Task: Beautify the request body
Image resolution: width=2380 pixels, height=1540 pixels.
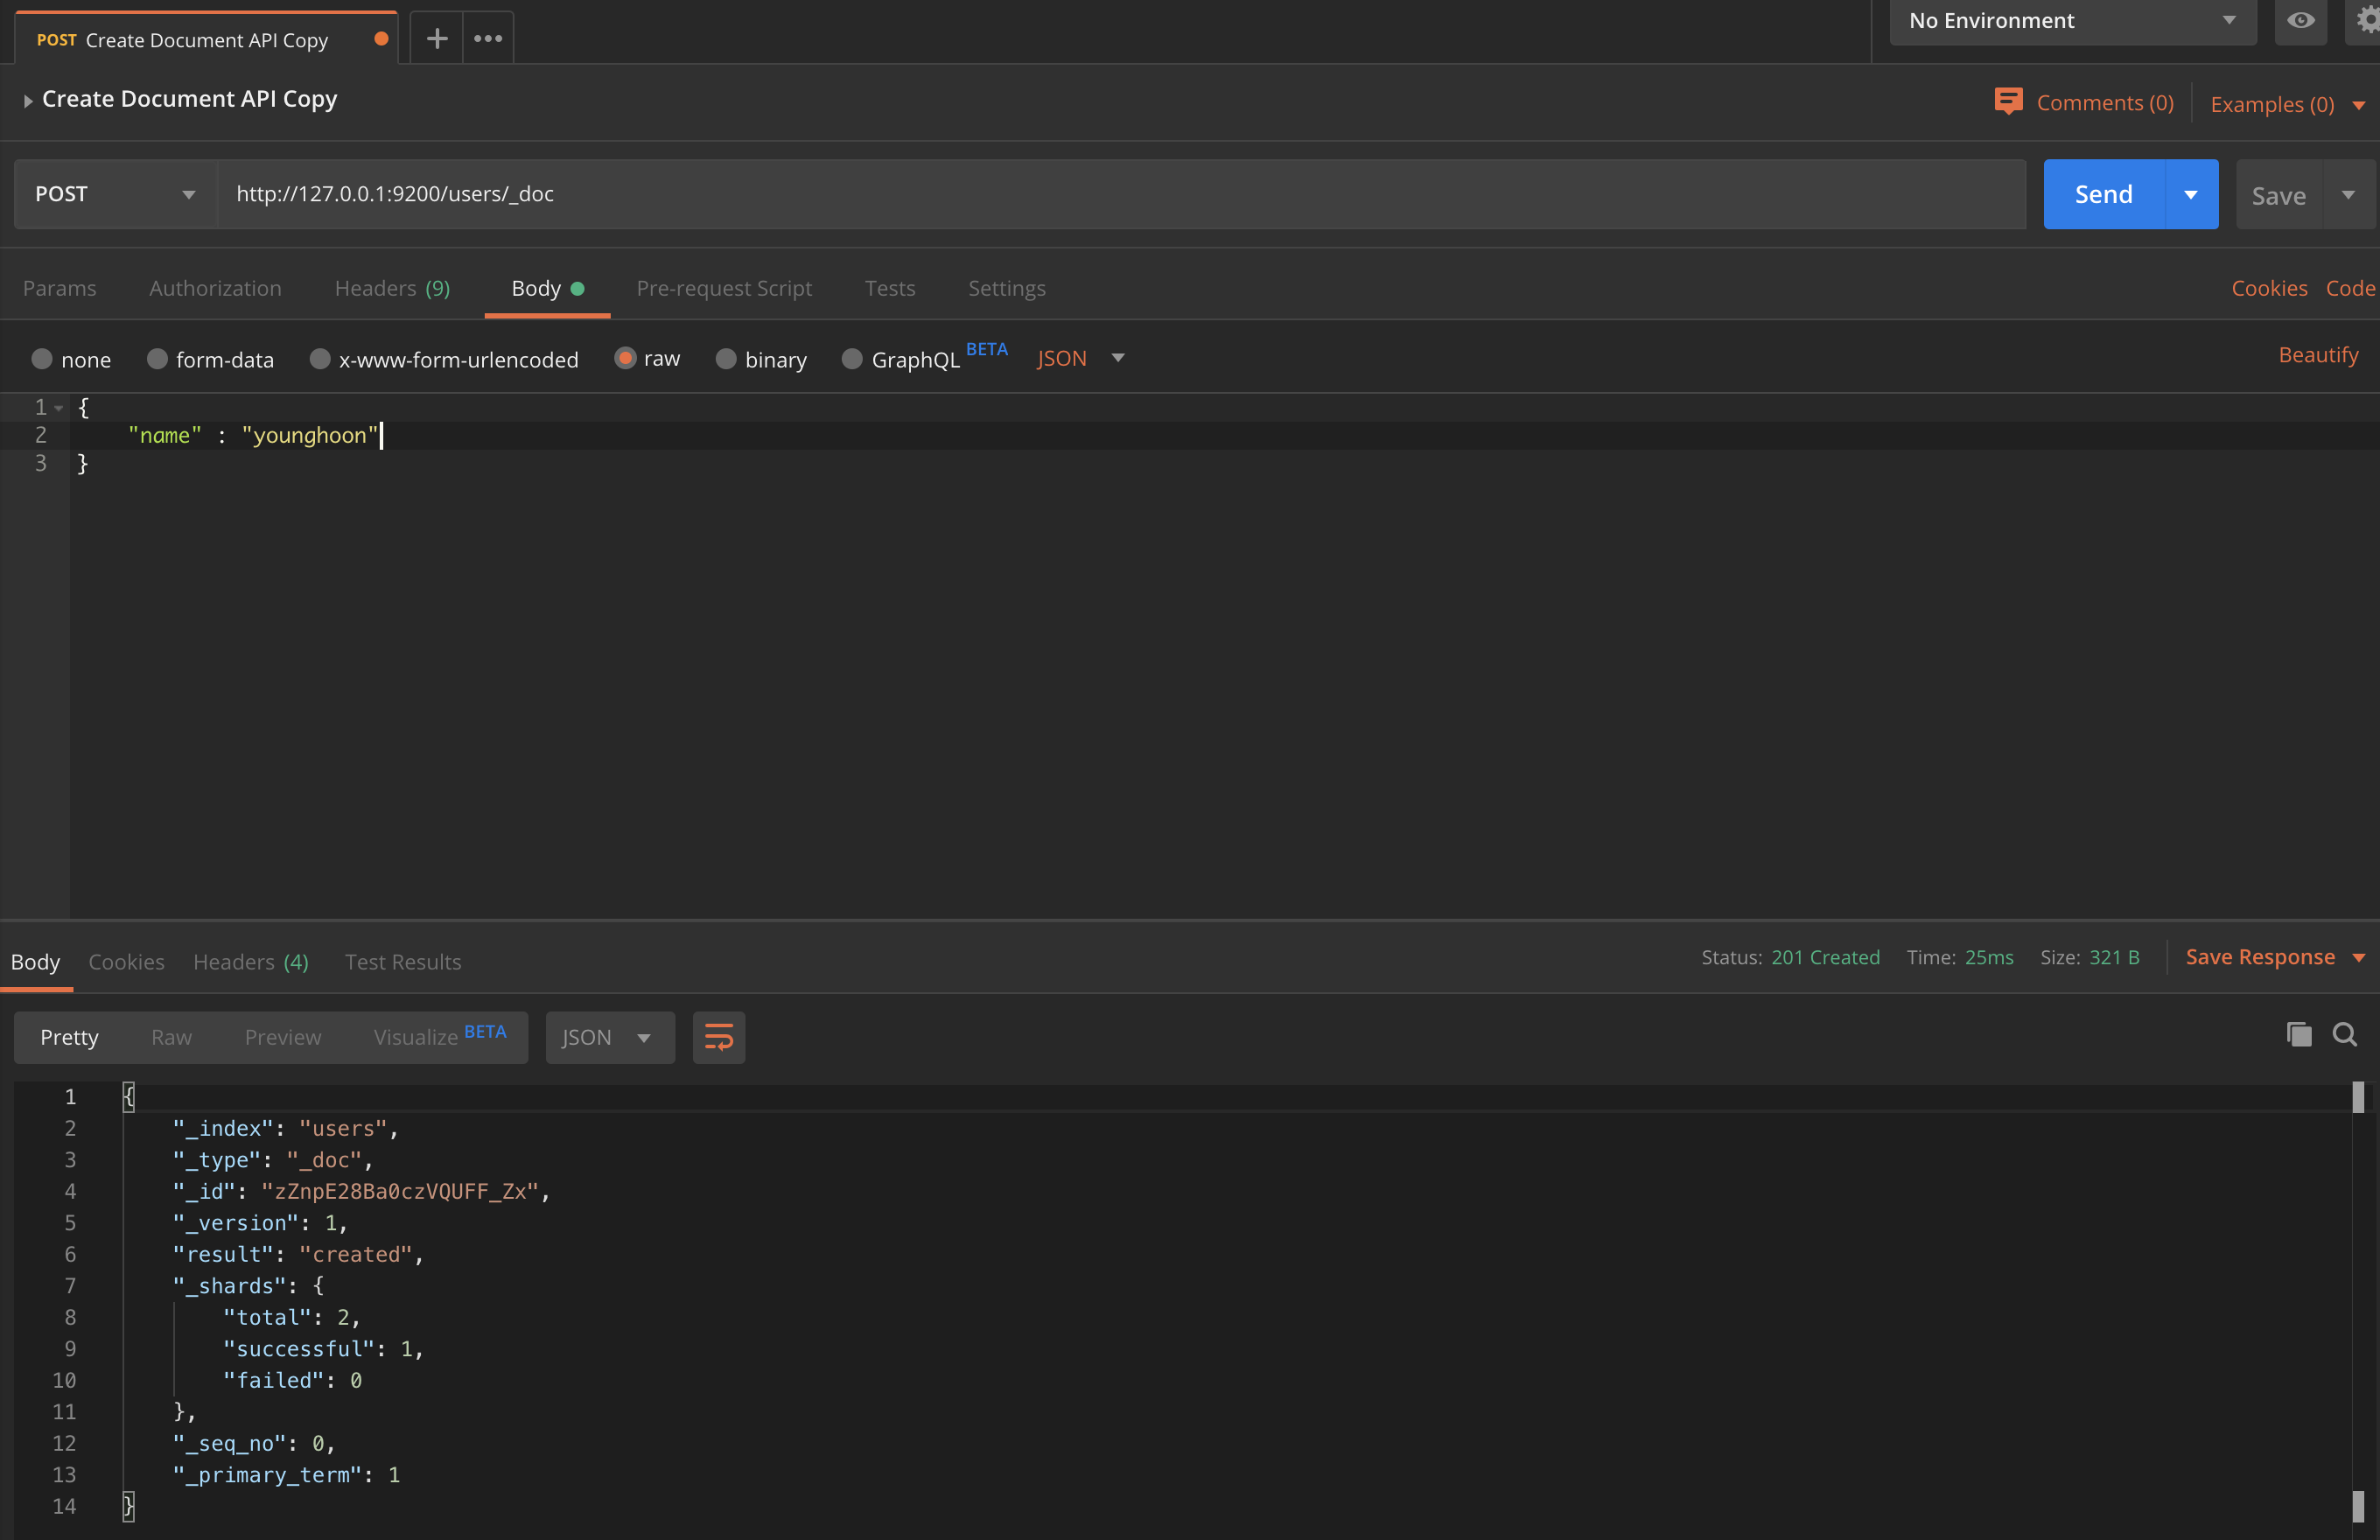Action: pos(2318,355)
